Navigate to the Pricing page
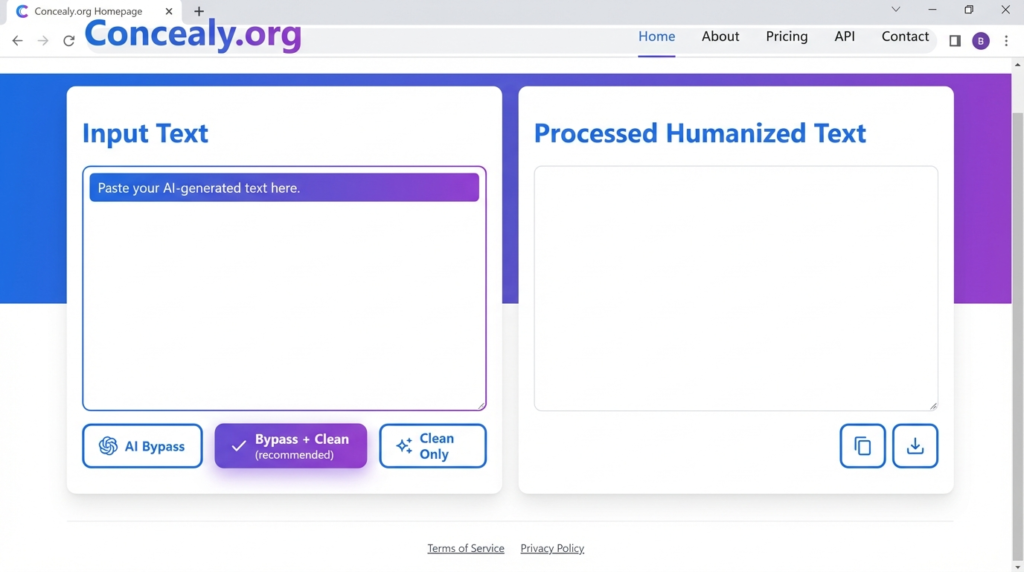The width and height of the screenshot is (1024, 572). (786, 37)
